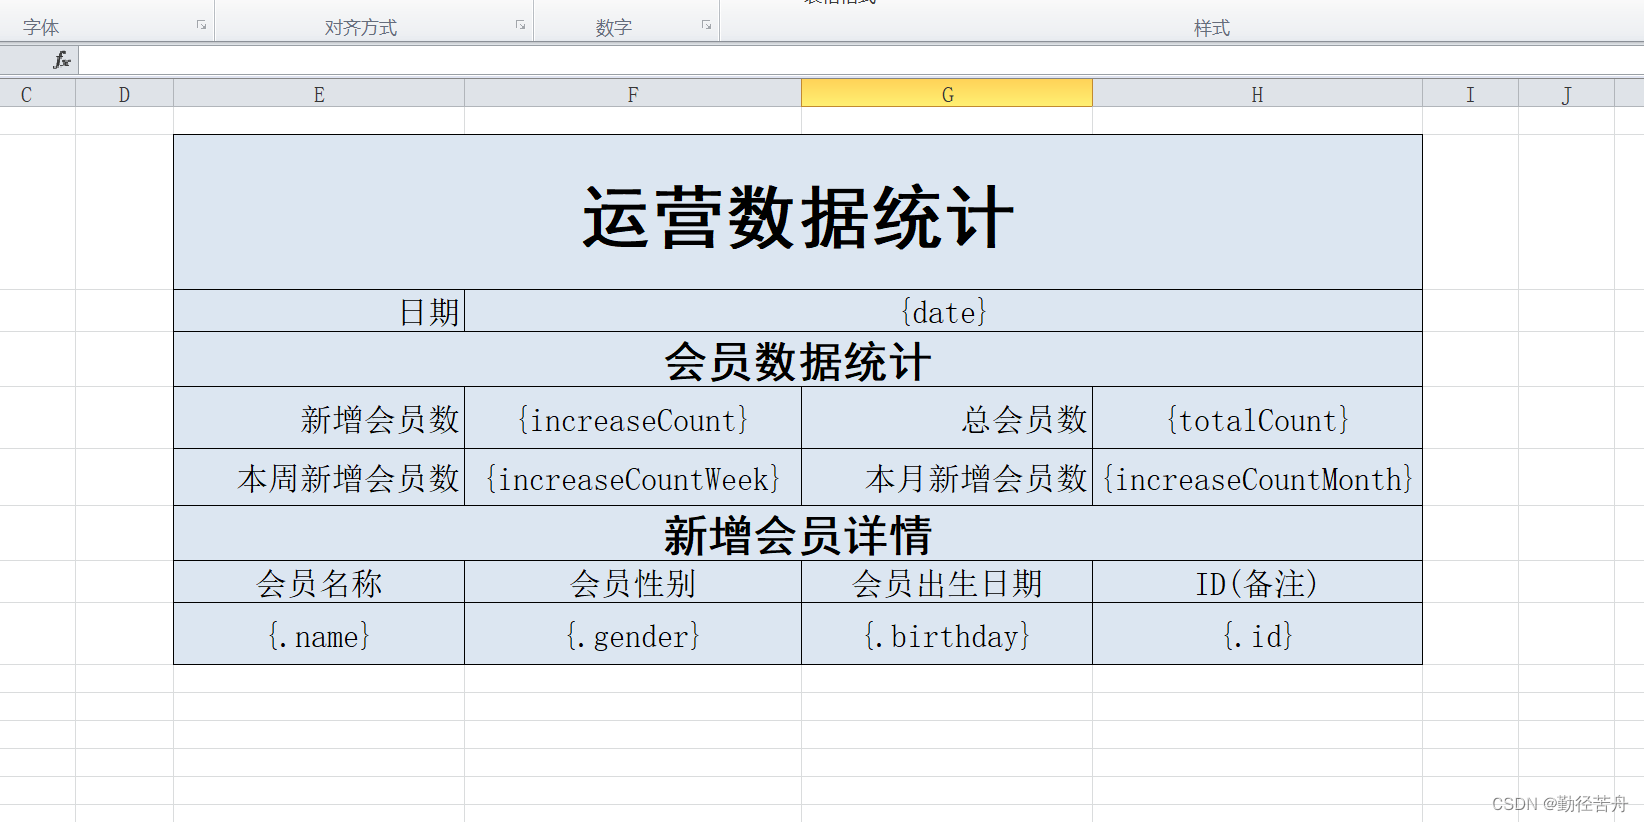Select the ID(备注) header cell

pos(1257,582)
